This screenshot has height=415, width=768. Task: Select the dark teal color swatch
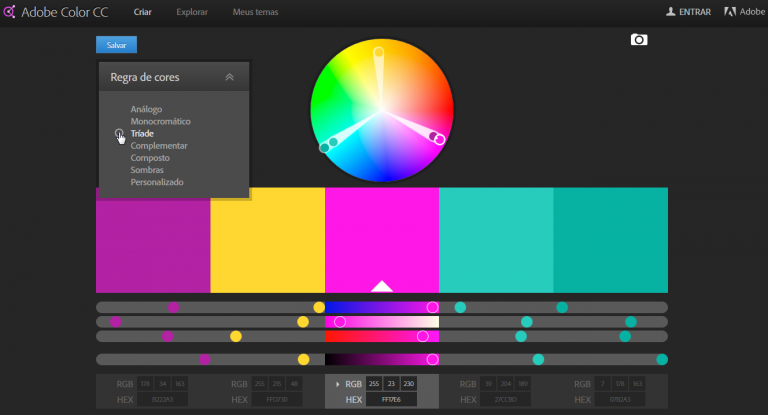(611, 240)
